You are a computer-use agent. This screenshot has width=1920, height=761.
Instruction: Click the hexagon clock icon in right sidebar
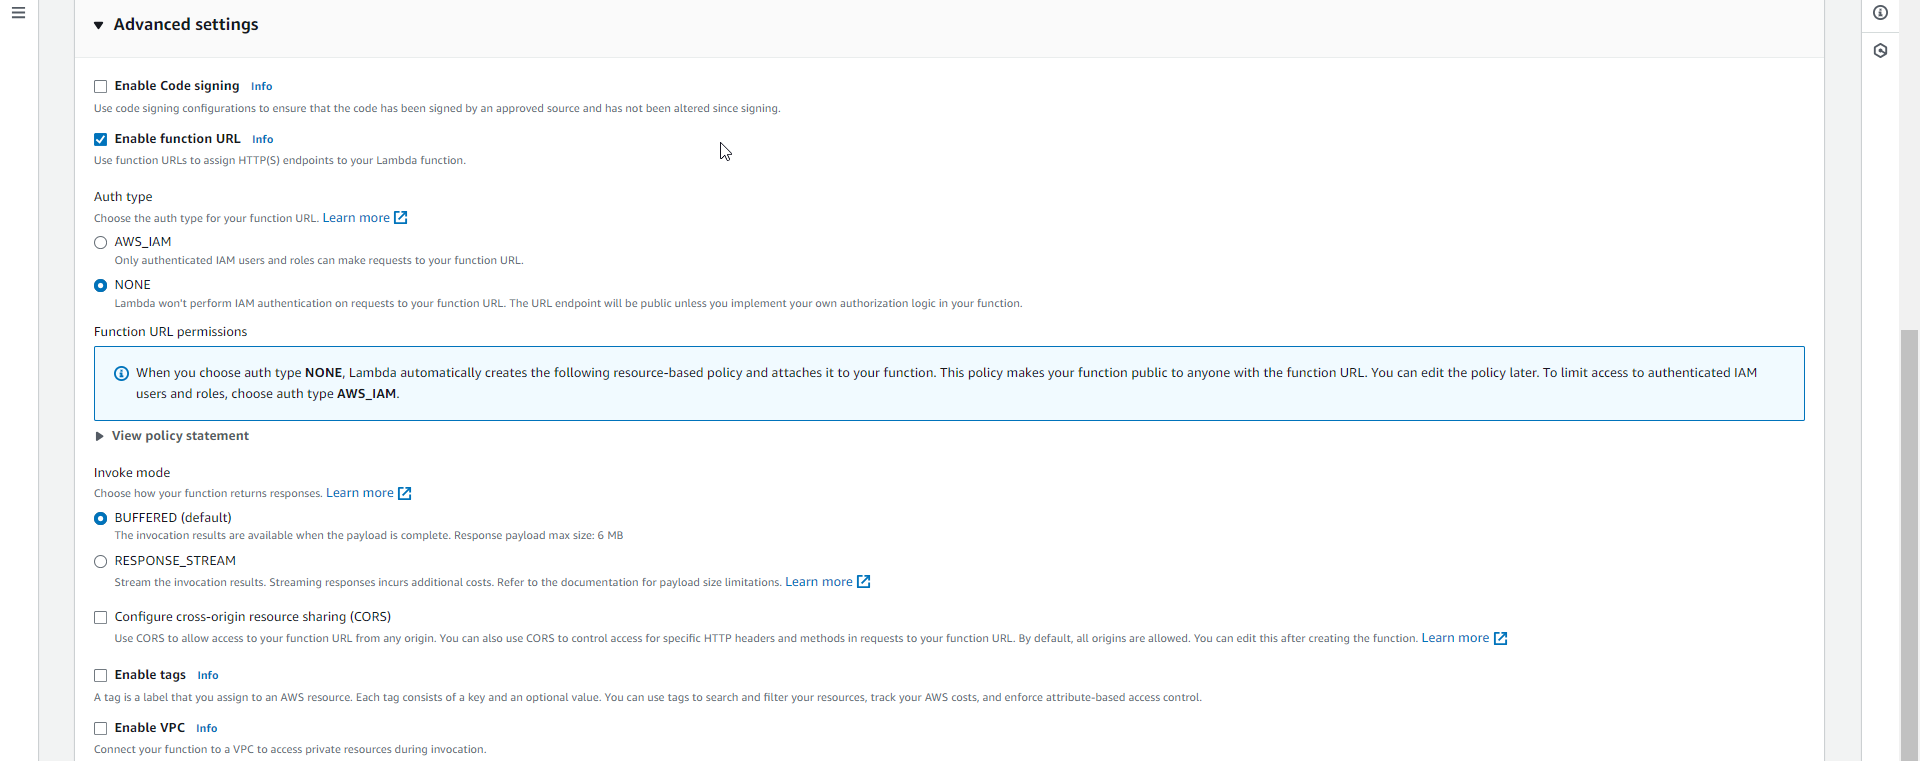(1880, 51)
